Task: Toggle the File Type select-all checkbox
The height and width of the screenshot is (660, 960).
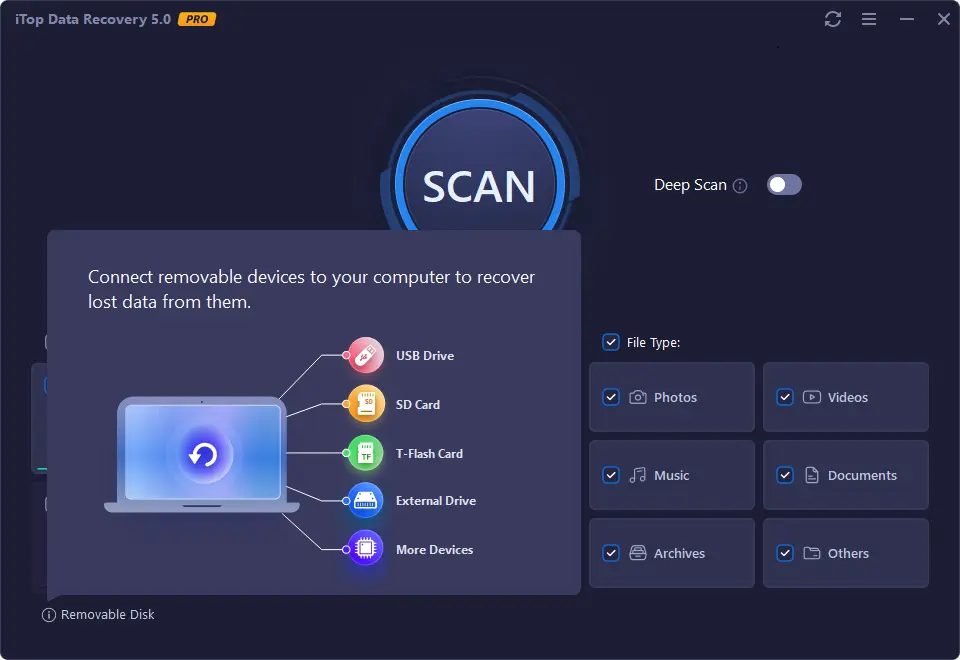Action: (x=611, y=342)
